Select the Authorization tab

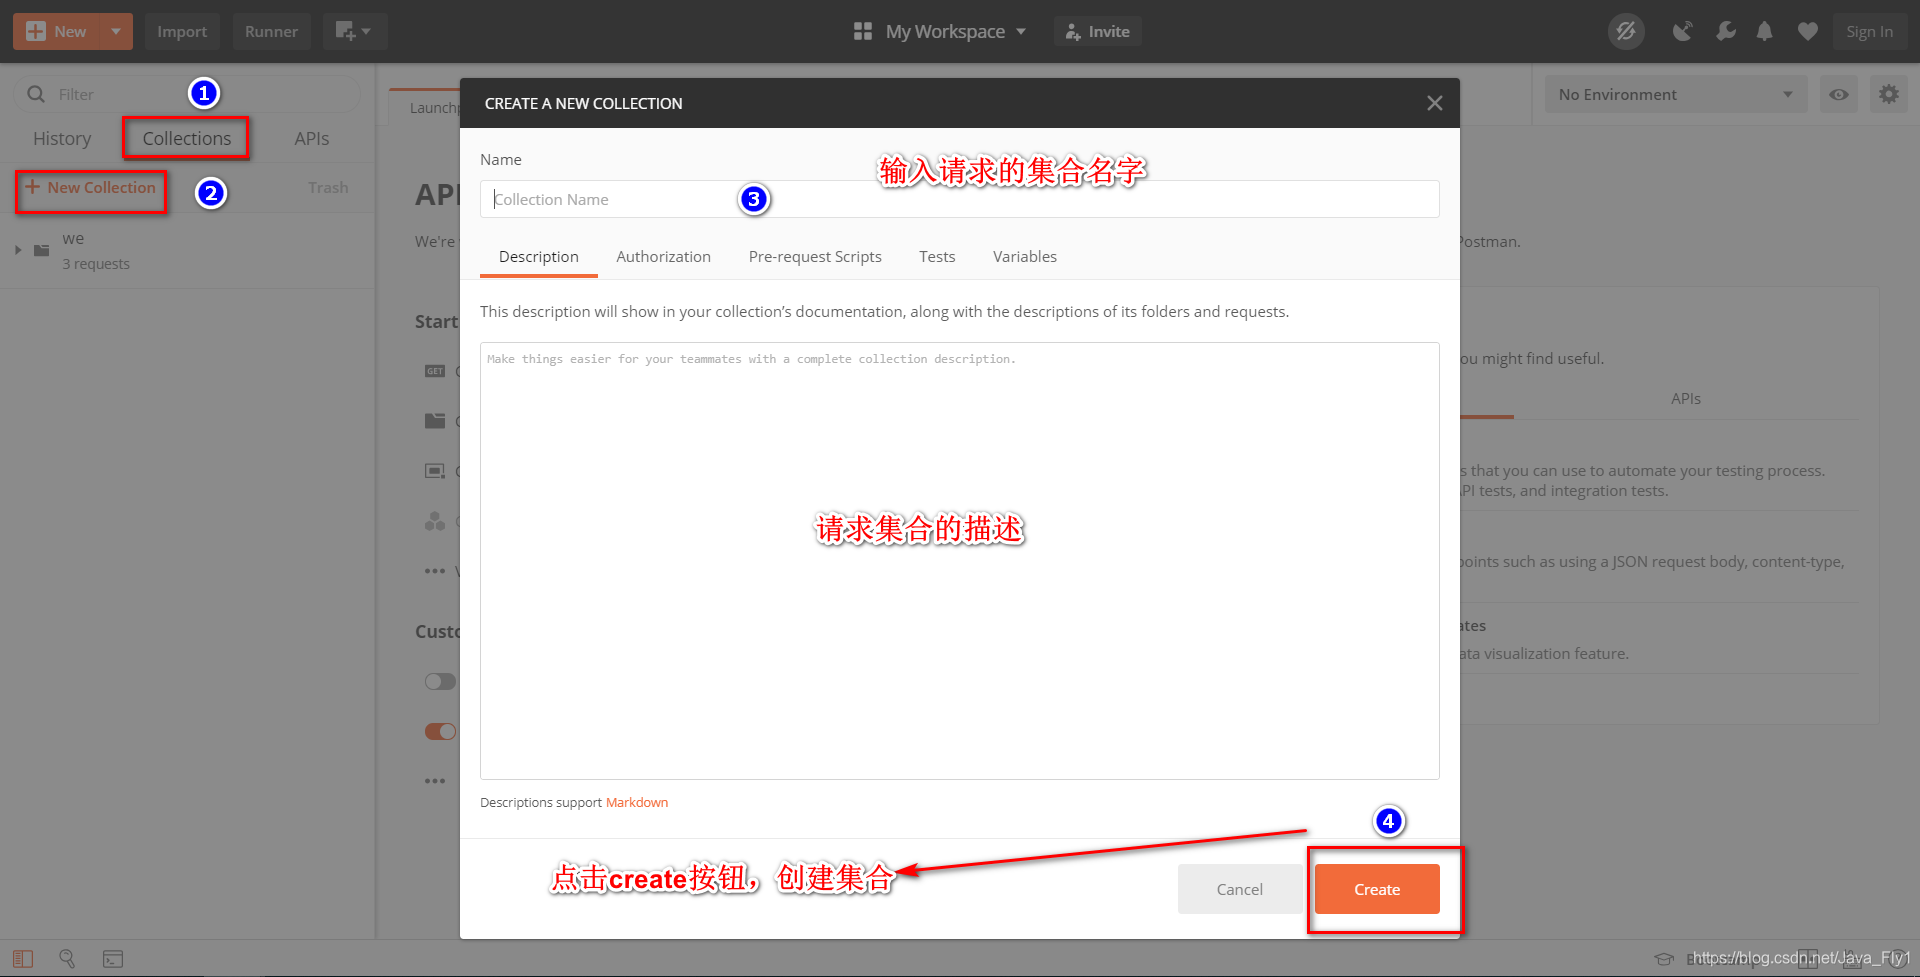[663, 257]
